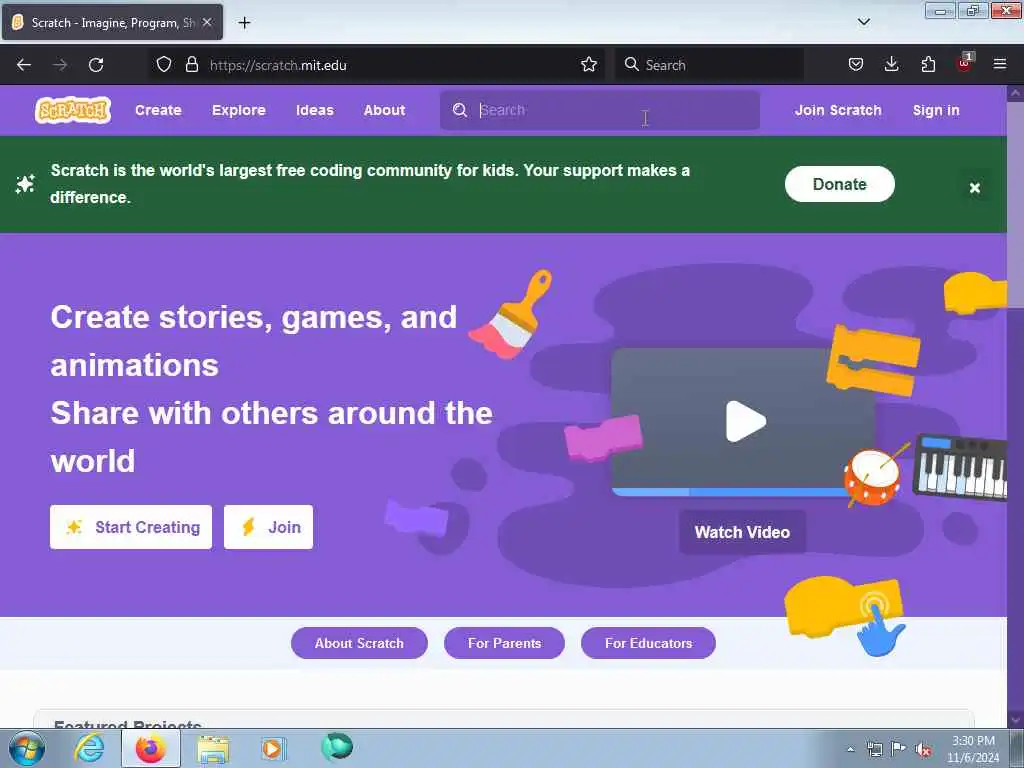Click the red extension icon with badge
The image size is (1024, 768).
coord(964,63)
